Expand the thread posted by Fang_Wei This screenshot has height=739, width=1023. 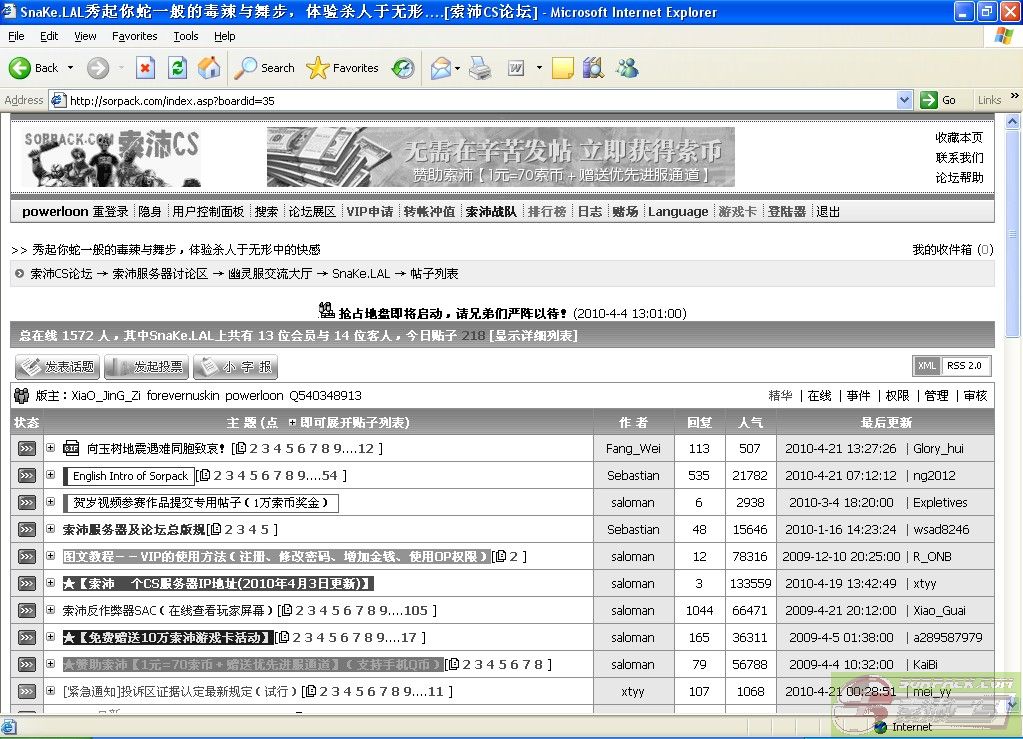click(x=50, y=448)
